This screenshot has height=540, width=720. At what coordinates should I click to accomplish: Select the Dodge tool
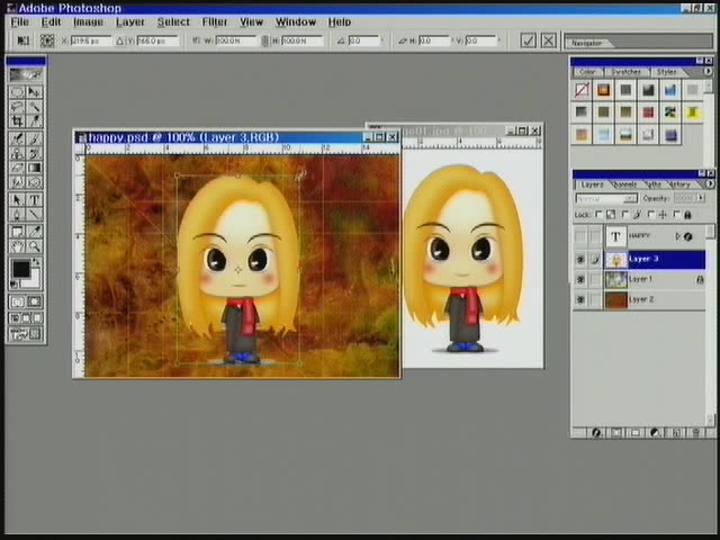pyautogui.click(x=34, y=182)
